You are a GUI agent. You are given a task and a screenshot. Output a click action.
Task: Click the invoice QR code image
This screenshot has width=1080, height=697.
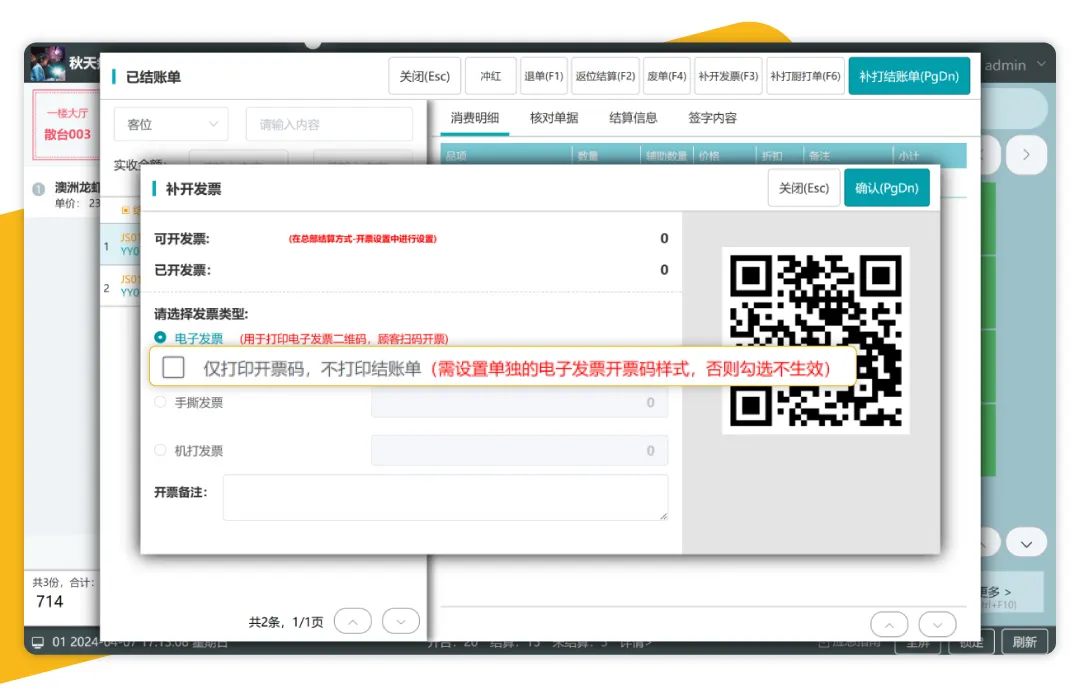pyautogui.click(x=816, y=340)
